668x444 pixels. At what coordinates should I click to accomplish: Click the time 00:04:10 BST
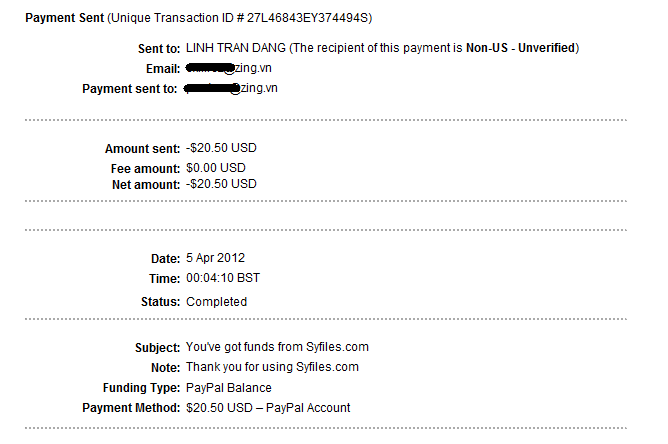[223, 278]
